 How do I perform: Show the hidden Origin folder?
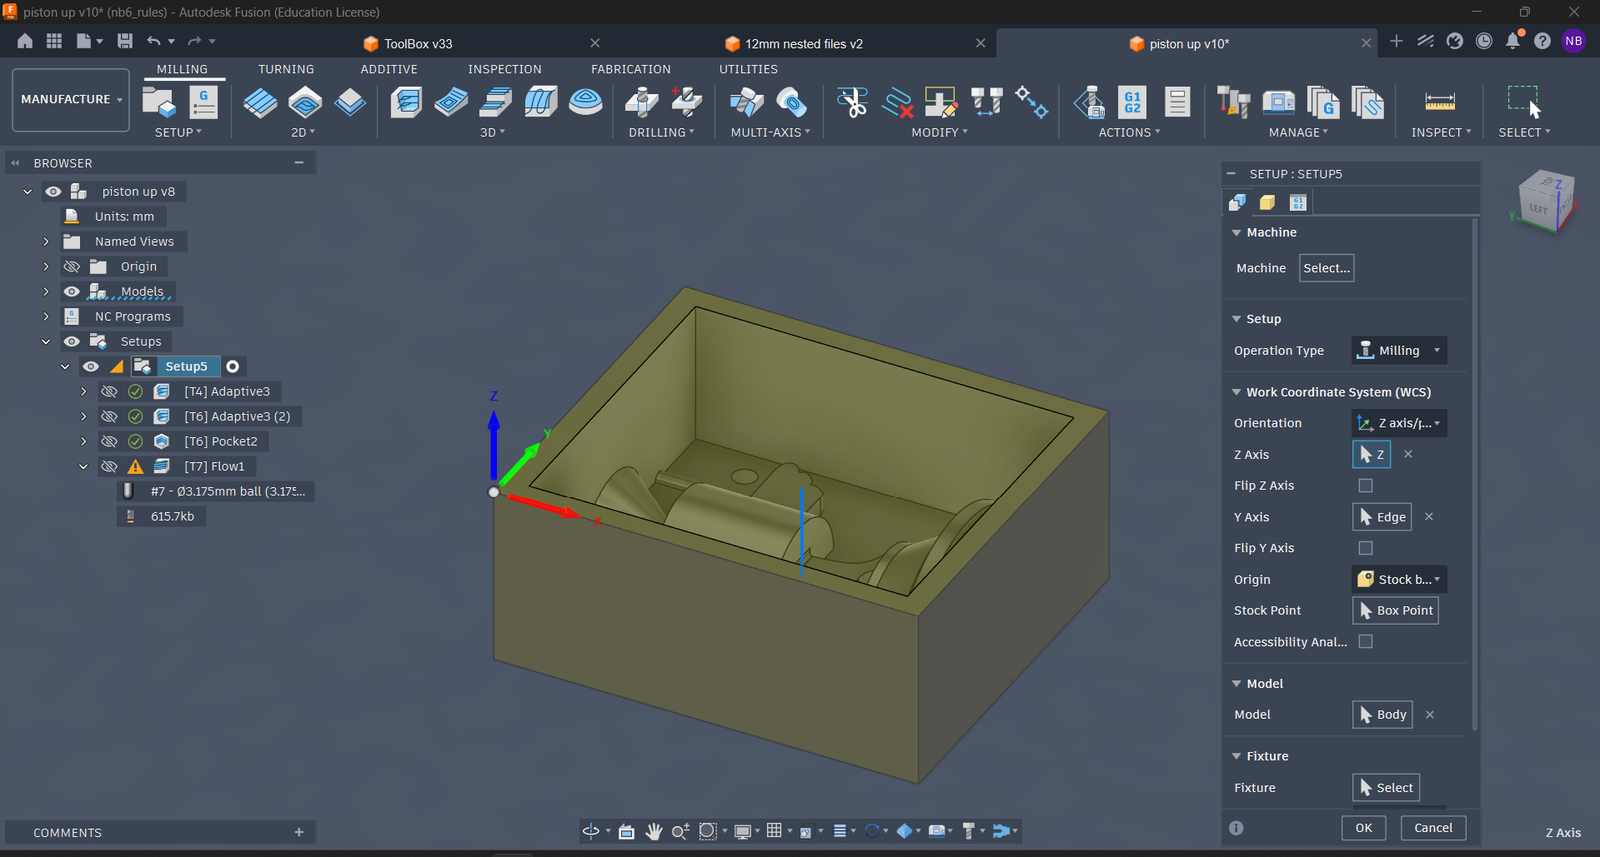click(71, 267)
